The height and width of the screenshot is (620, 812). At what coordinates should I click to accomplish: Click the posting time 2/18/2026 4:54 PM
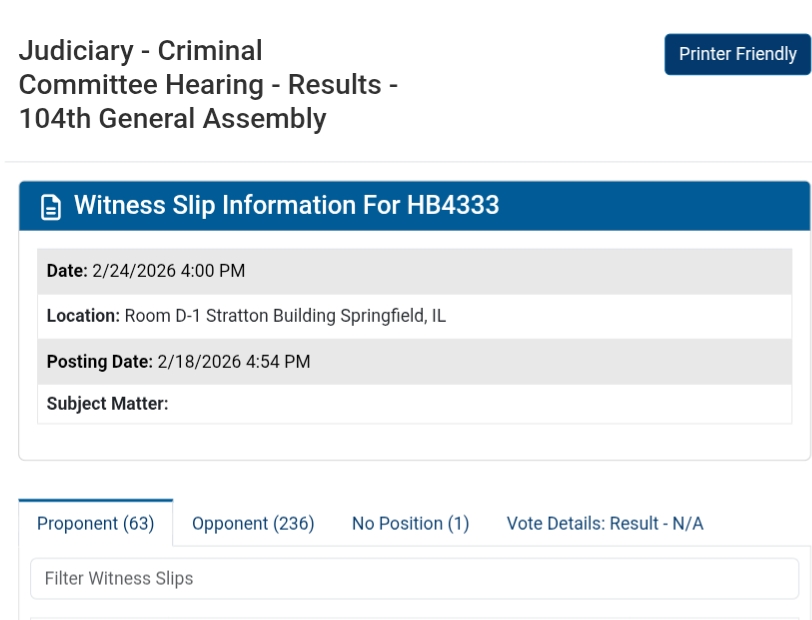pyautogui.click(x=234, y=361)
